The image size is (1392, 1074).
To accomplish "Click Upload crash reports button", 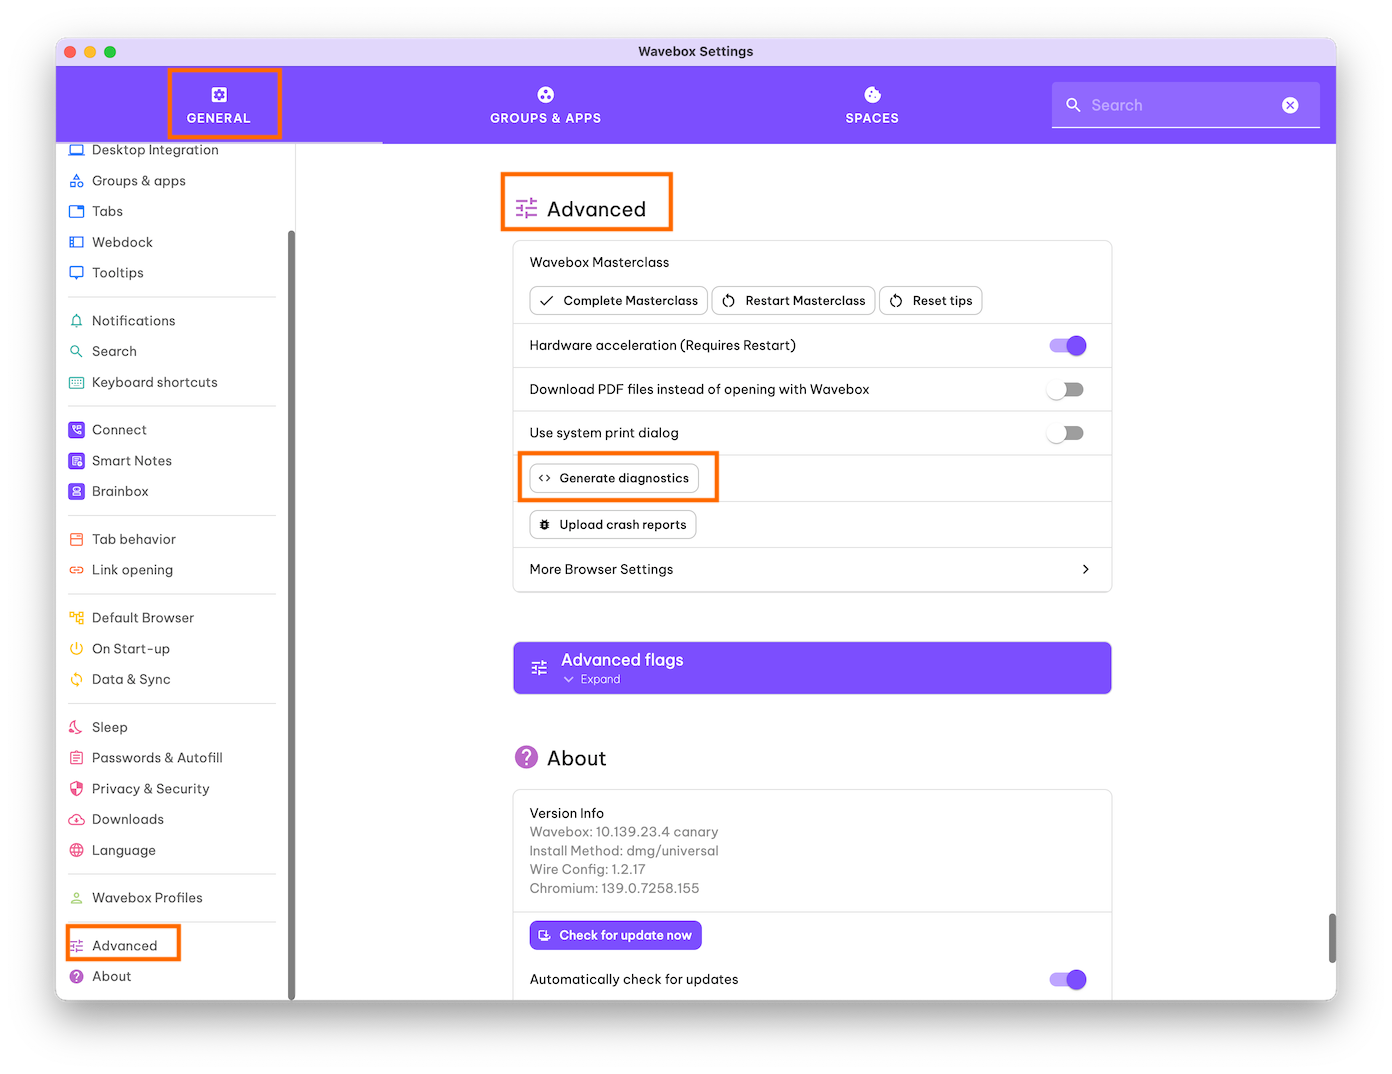I will [x=613, y=525].
